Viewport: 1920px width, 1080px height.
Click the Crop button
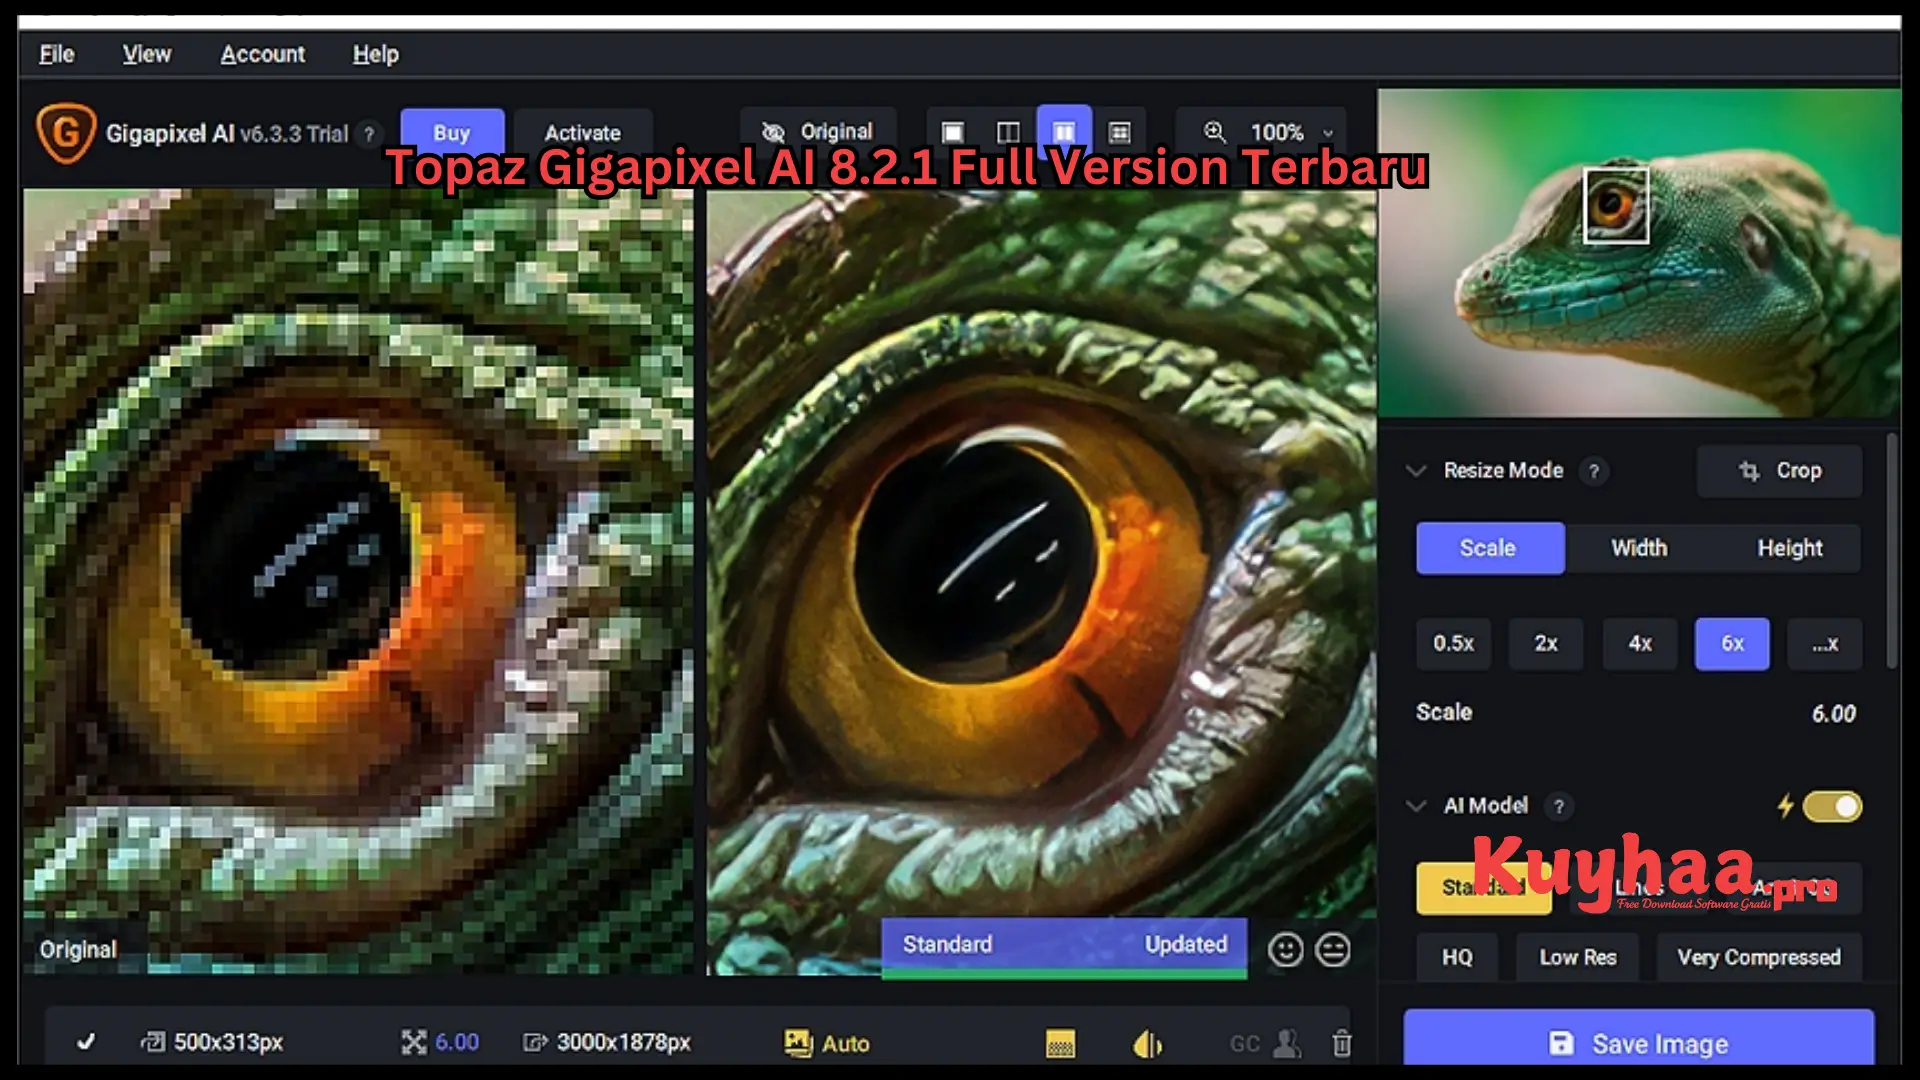pos(1780,471)
